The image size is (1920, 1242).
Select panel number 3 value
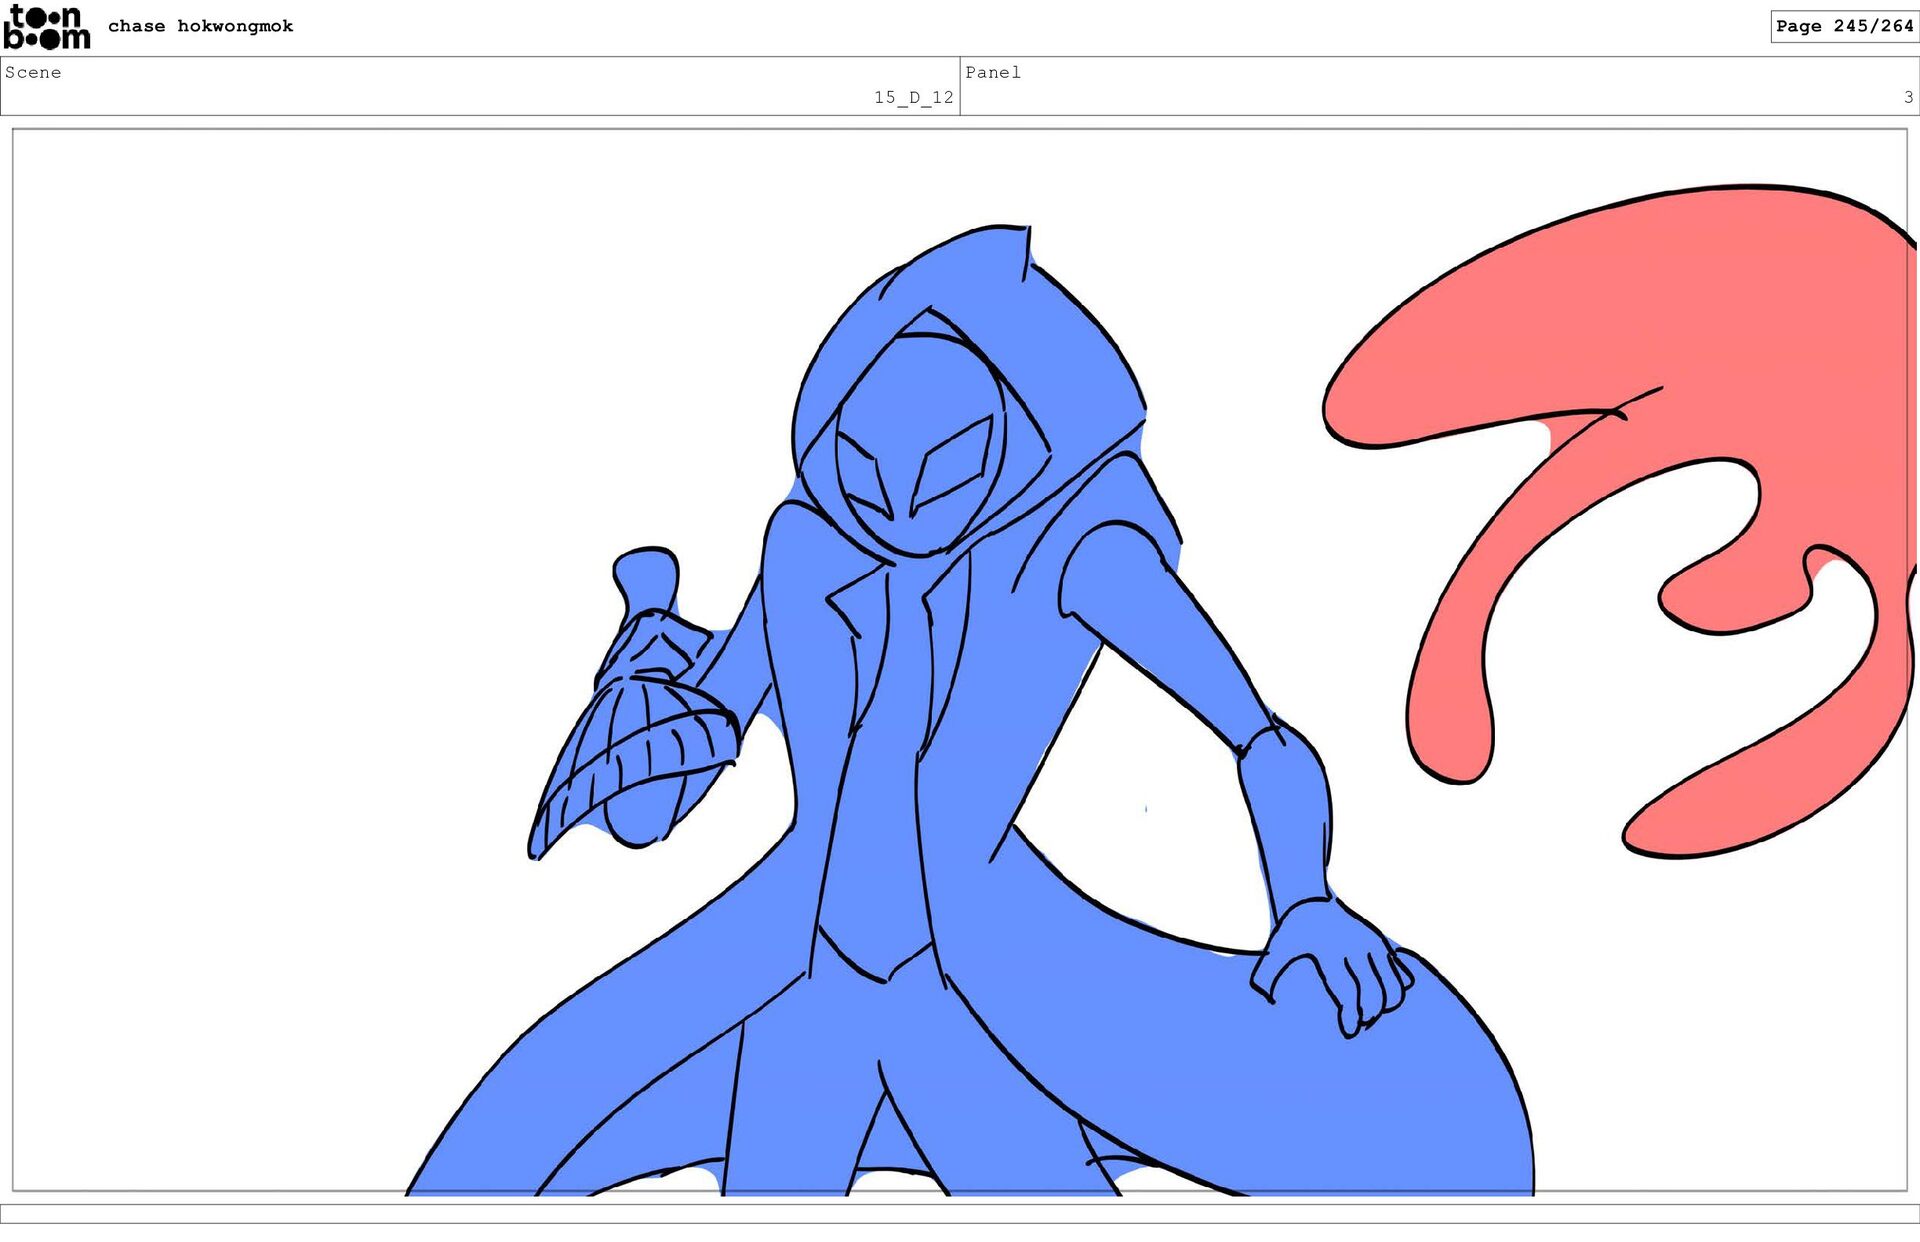[1908, 97]
